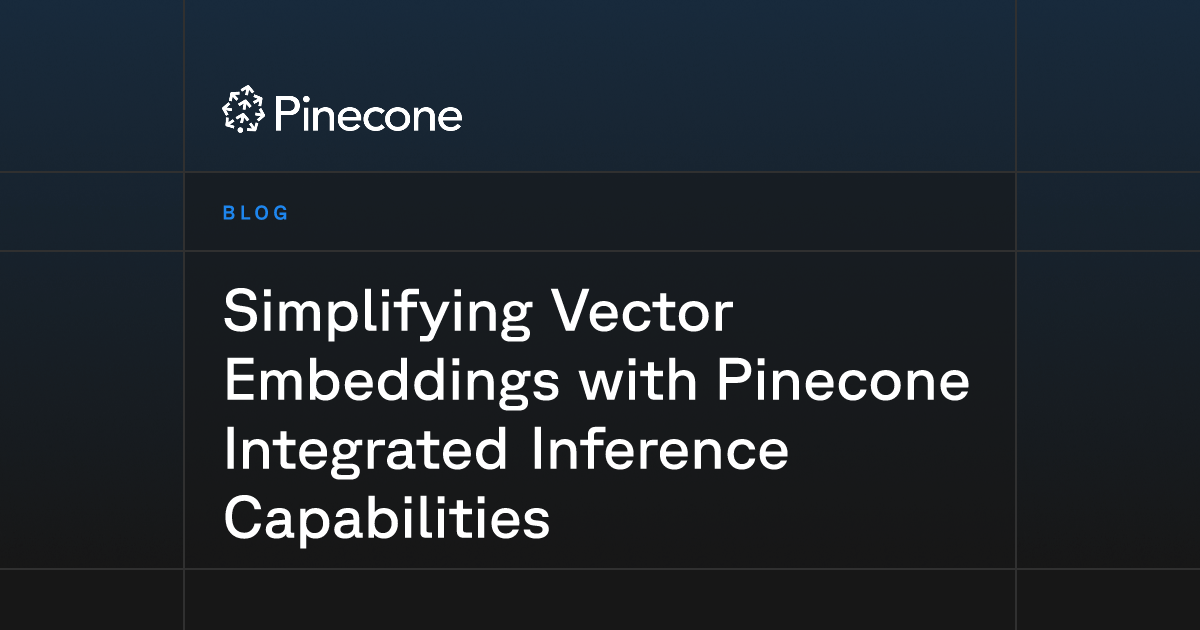Click the empty cell left of the BLOG row
Viewport: 1200px width, 630px height.
[92, 211]
